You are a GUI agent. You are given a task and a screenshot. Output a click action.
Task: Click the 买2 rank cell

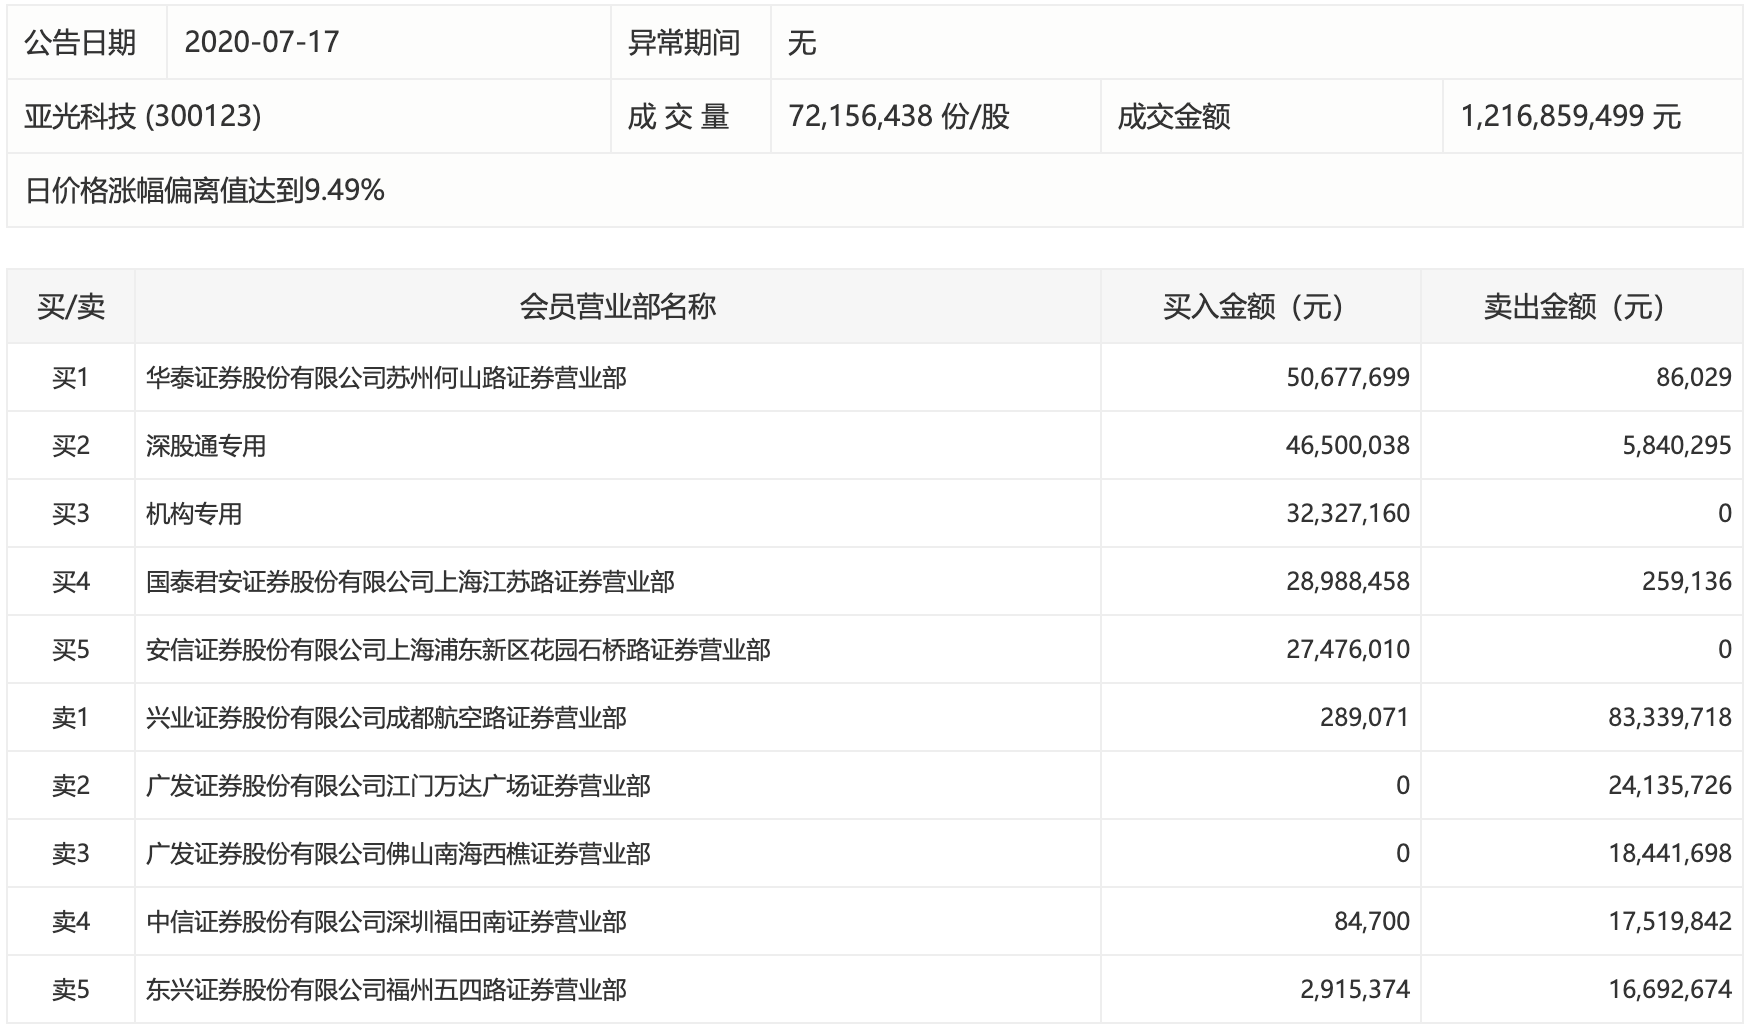71,446
